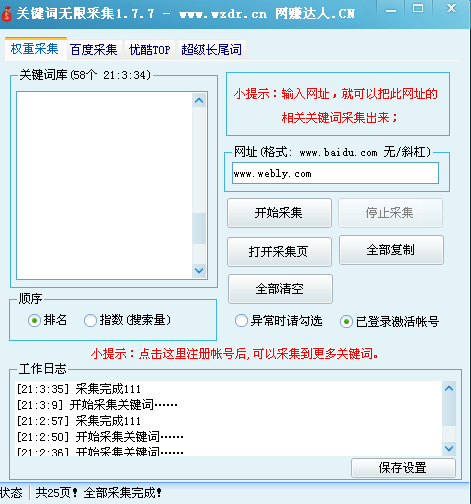Open the 百度采集 tab

94,50
